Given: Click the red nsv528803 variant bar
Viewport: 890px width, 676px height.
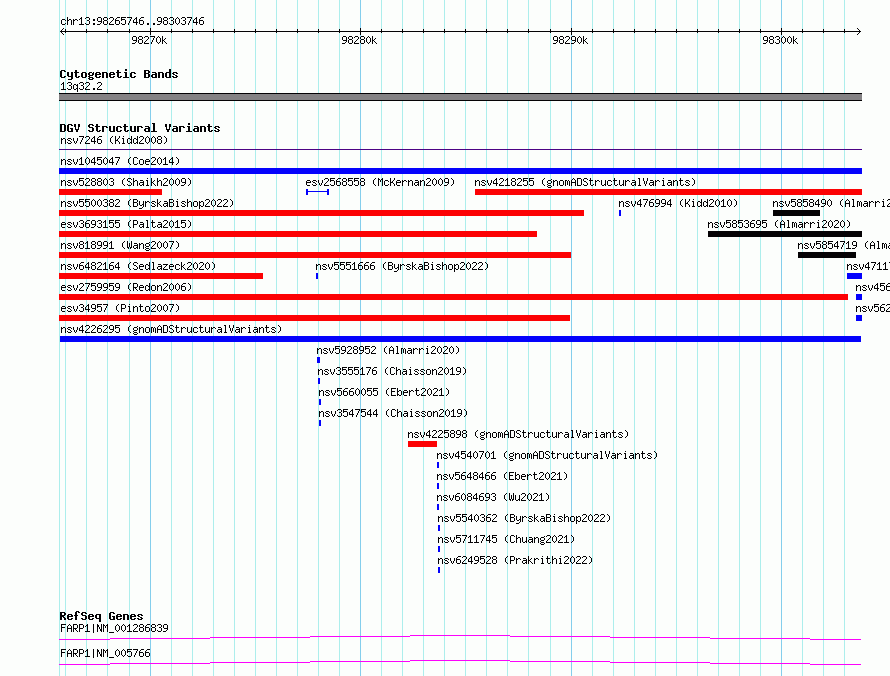Looking at the screenshot, I should 111,192.
